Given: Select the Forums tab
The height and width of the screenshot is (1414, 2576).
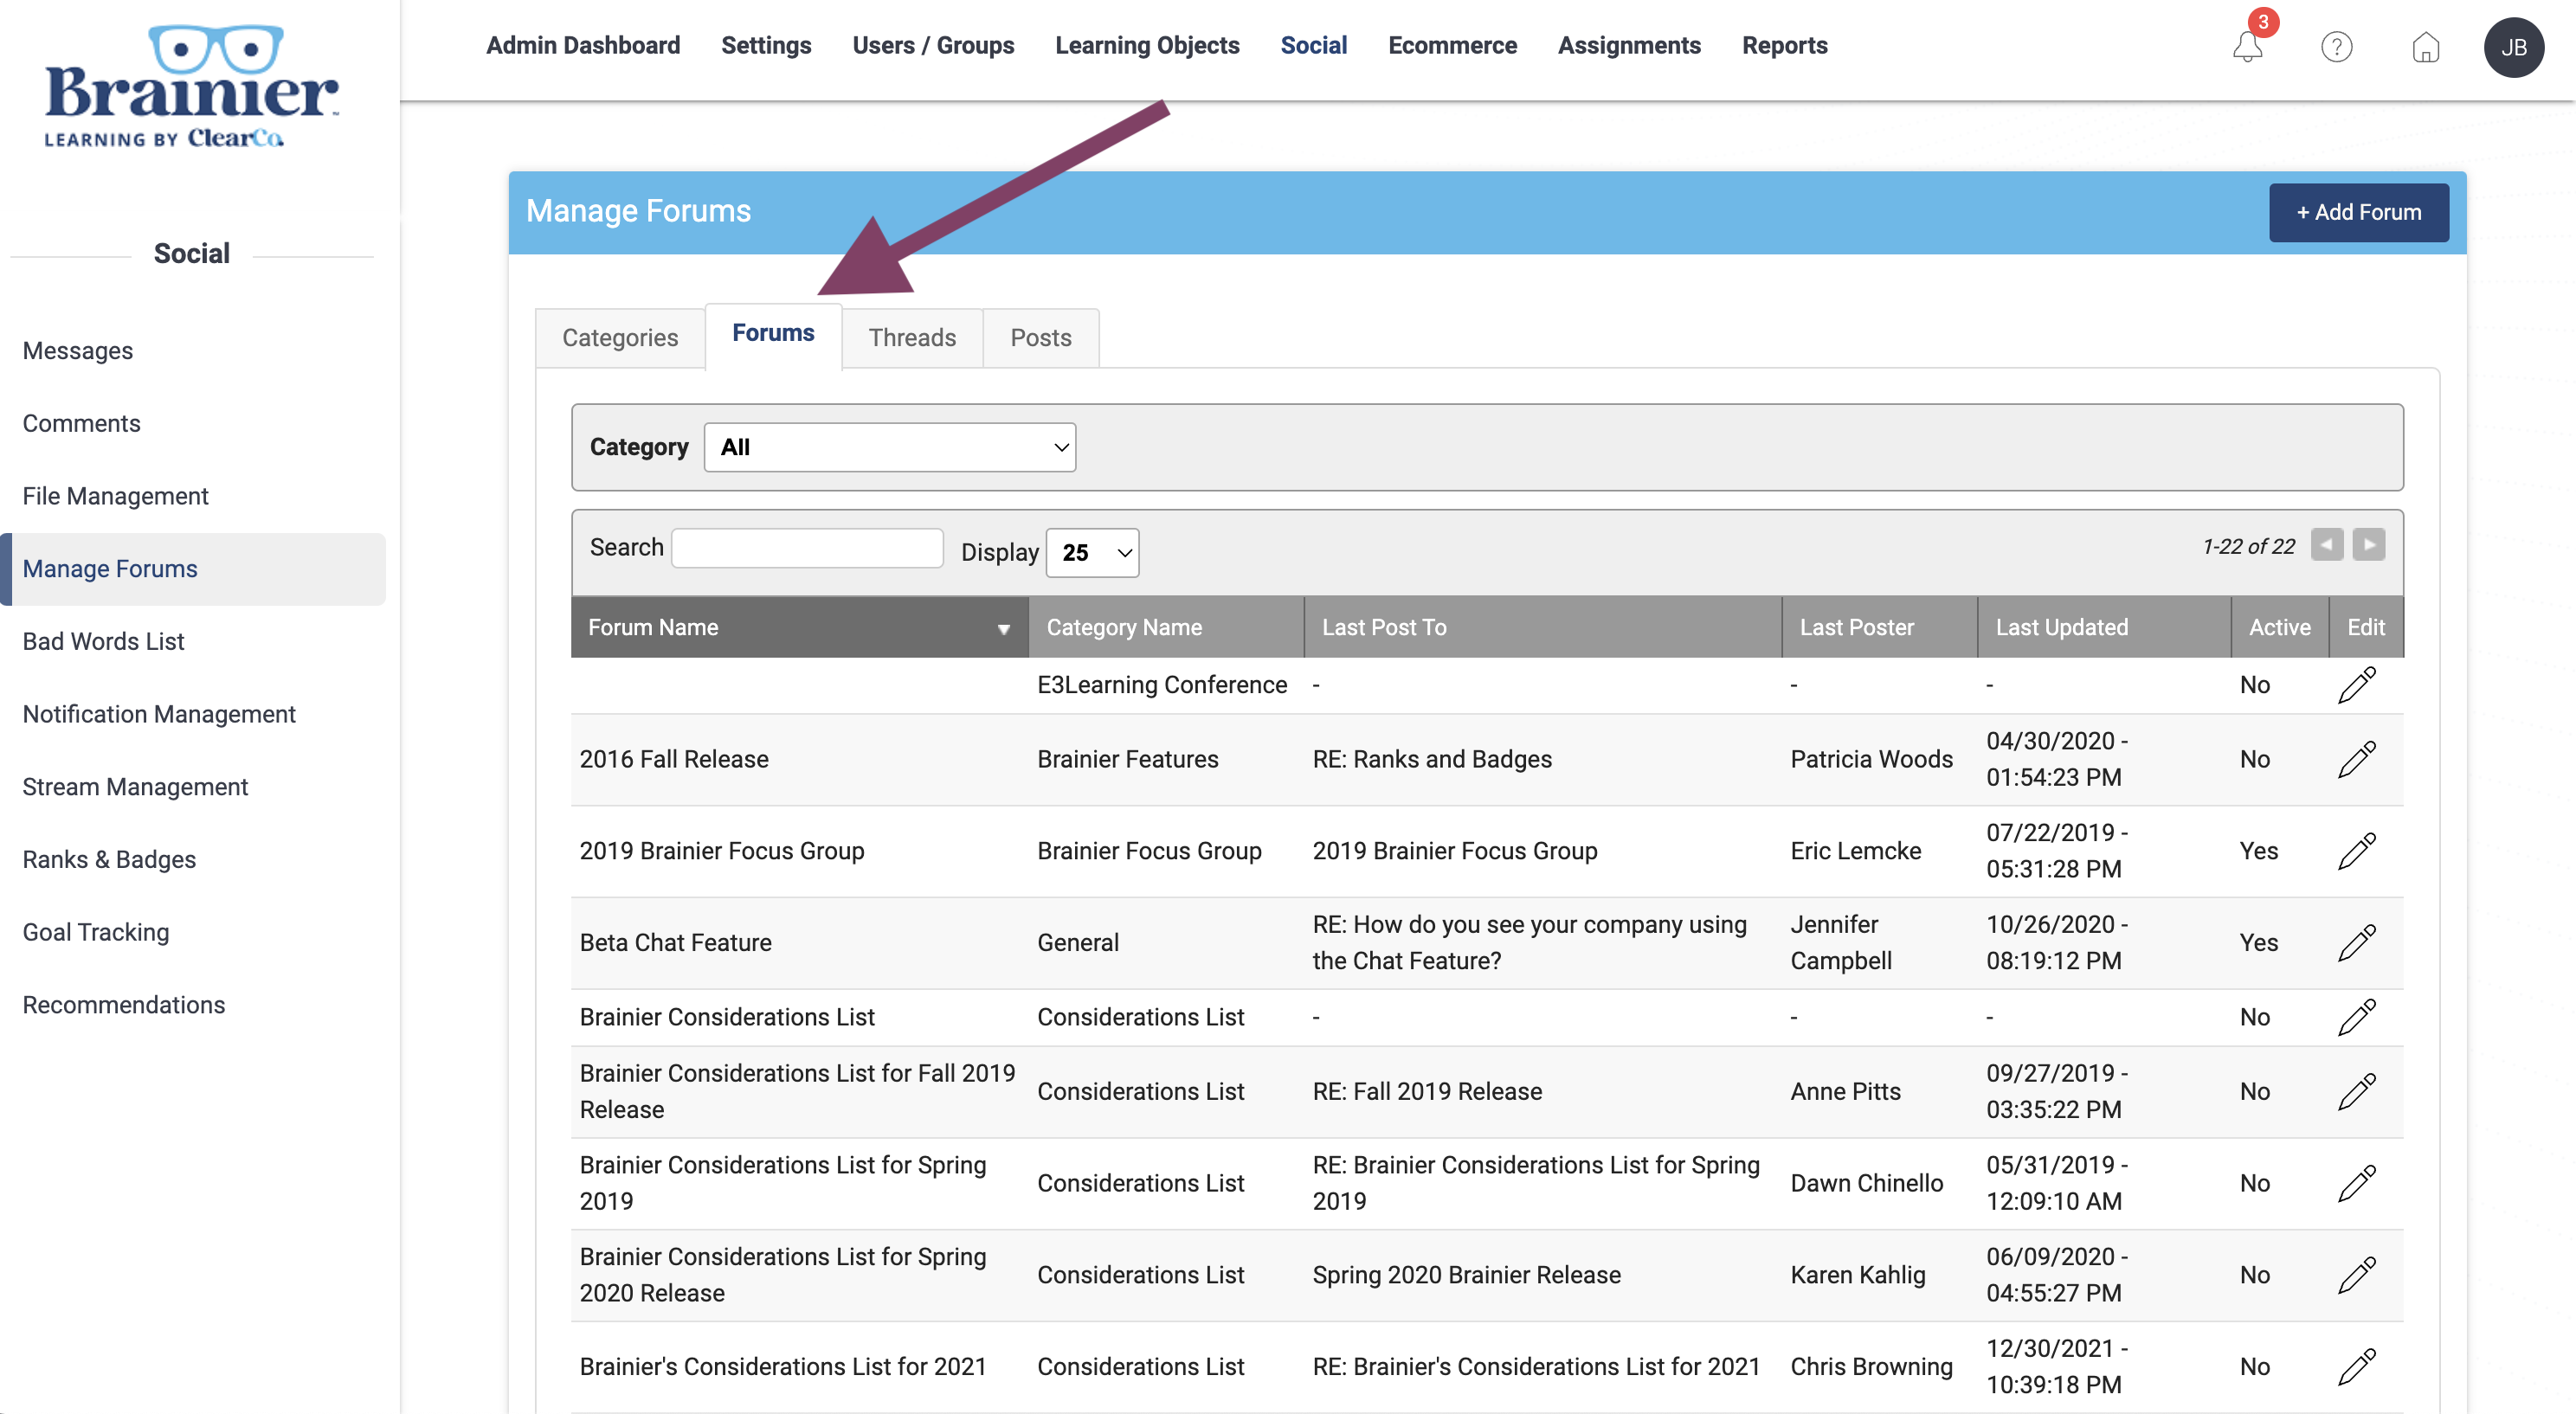Looking at the screenshot, I should (773, 334).
